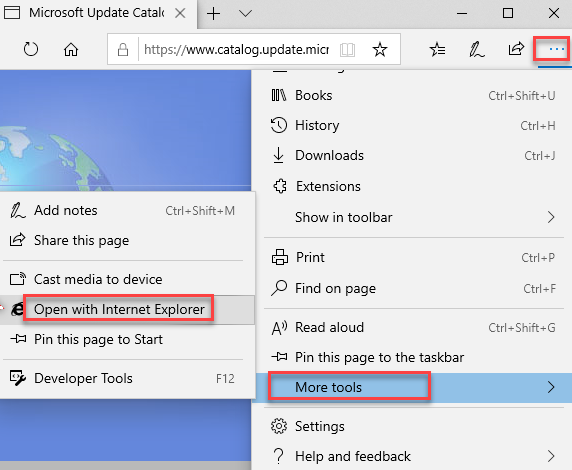Viewport: 572px width, 470px height.
Task: Click the Refresh page icon
Action: tap(31, 49)
